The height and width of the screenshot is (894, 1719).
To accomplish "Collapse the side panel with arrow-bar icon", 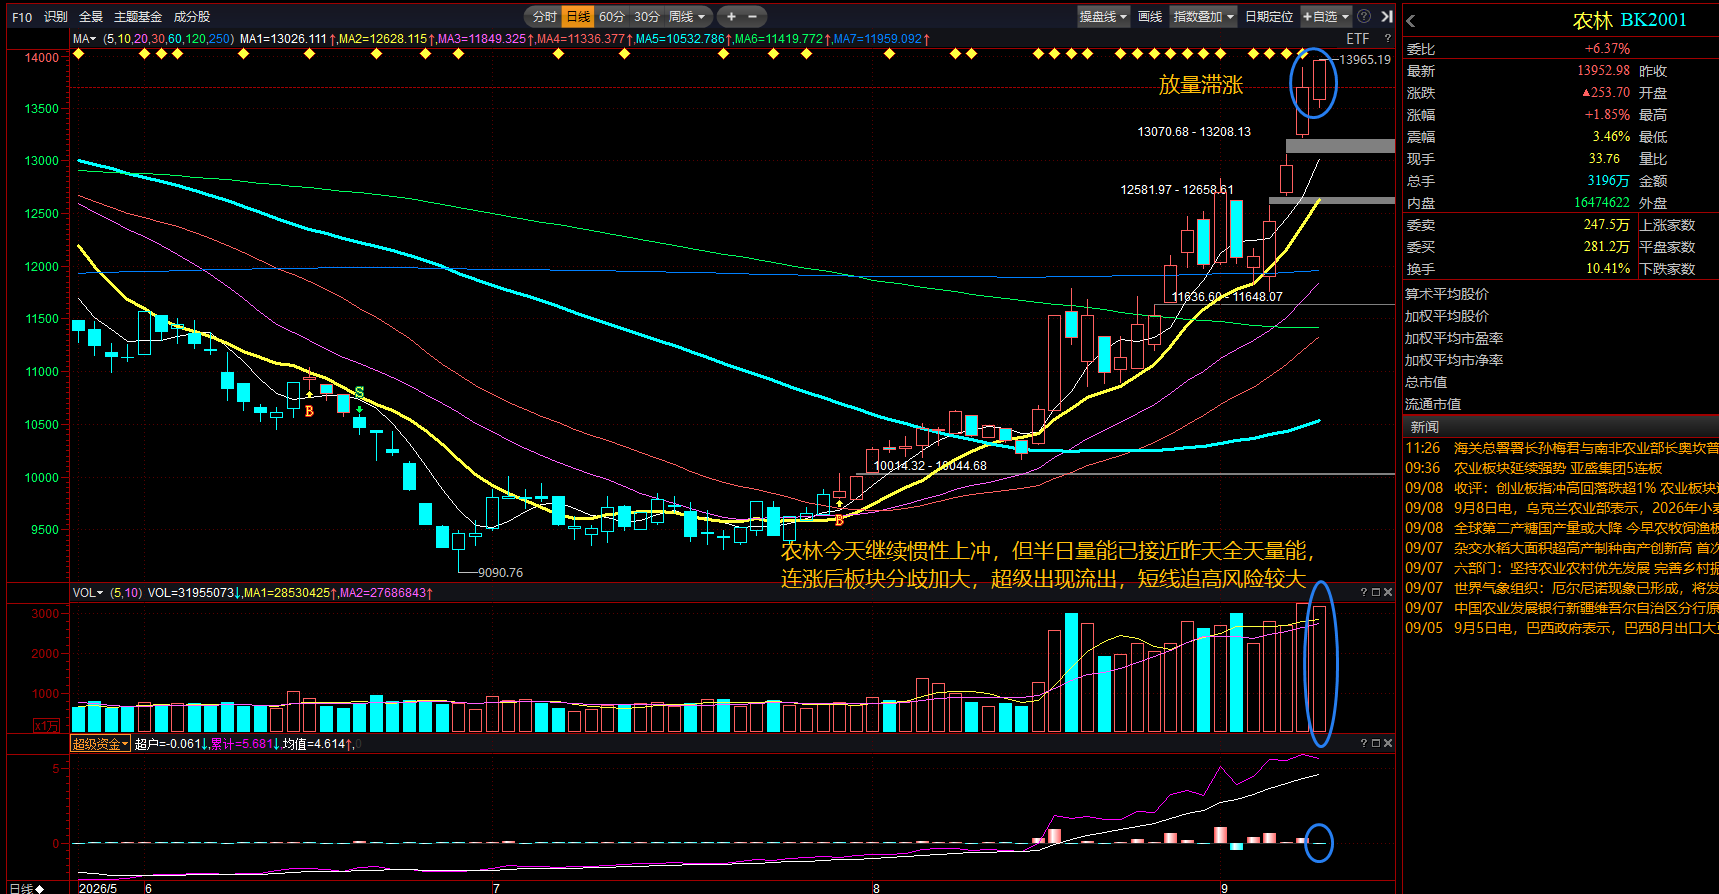I will click(x=1387, y=16).
